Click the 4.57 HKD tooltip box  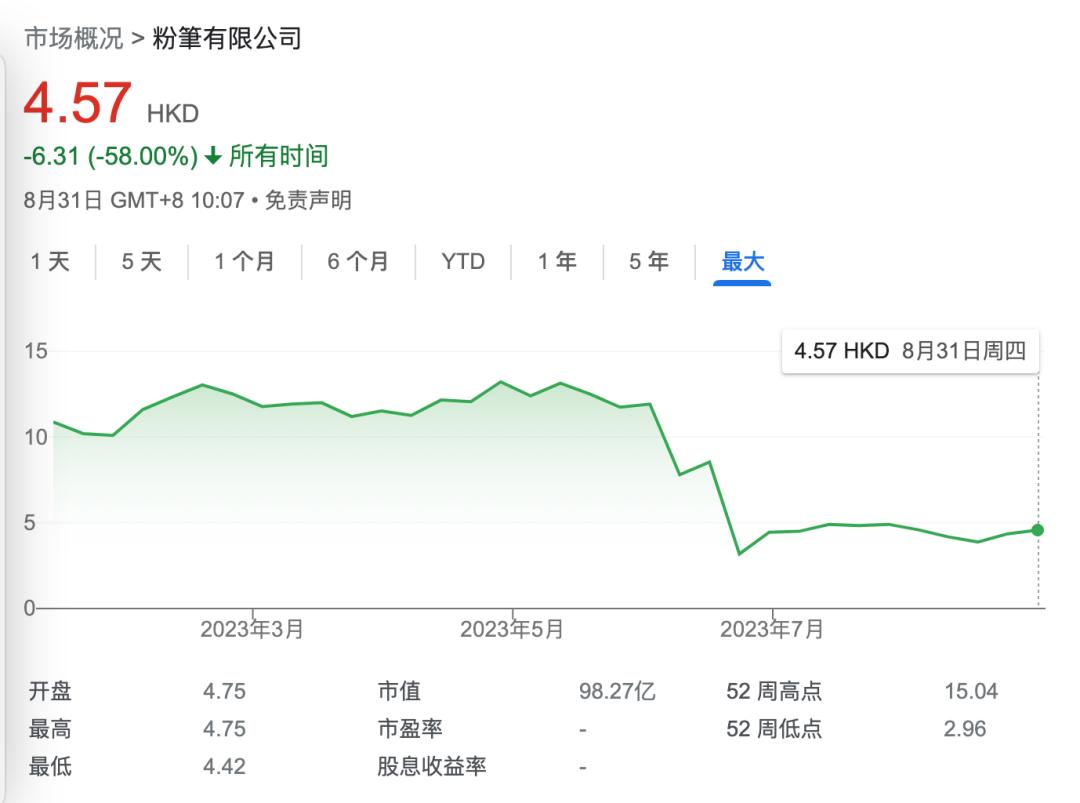[x=910, y=351]
